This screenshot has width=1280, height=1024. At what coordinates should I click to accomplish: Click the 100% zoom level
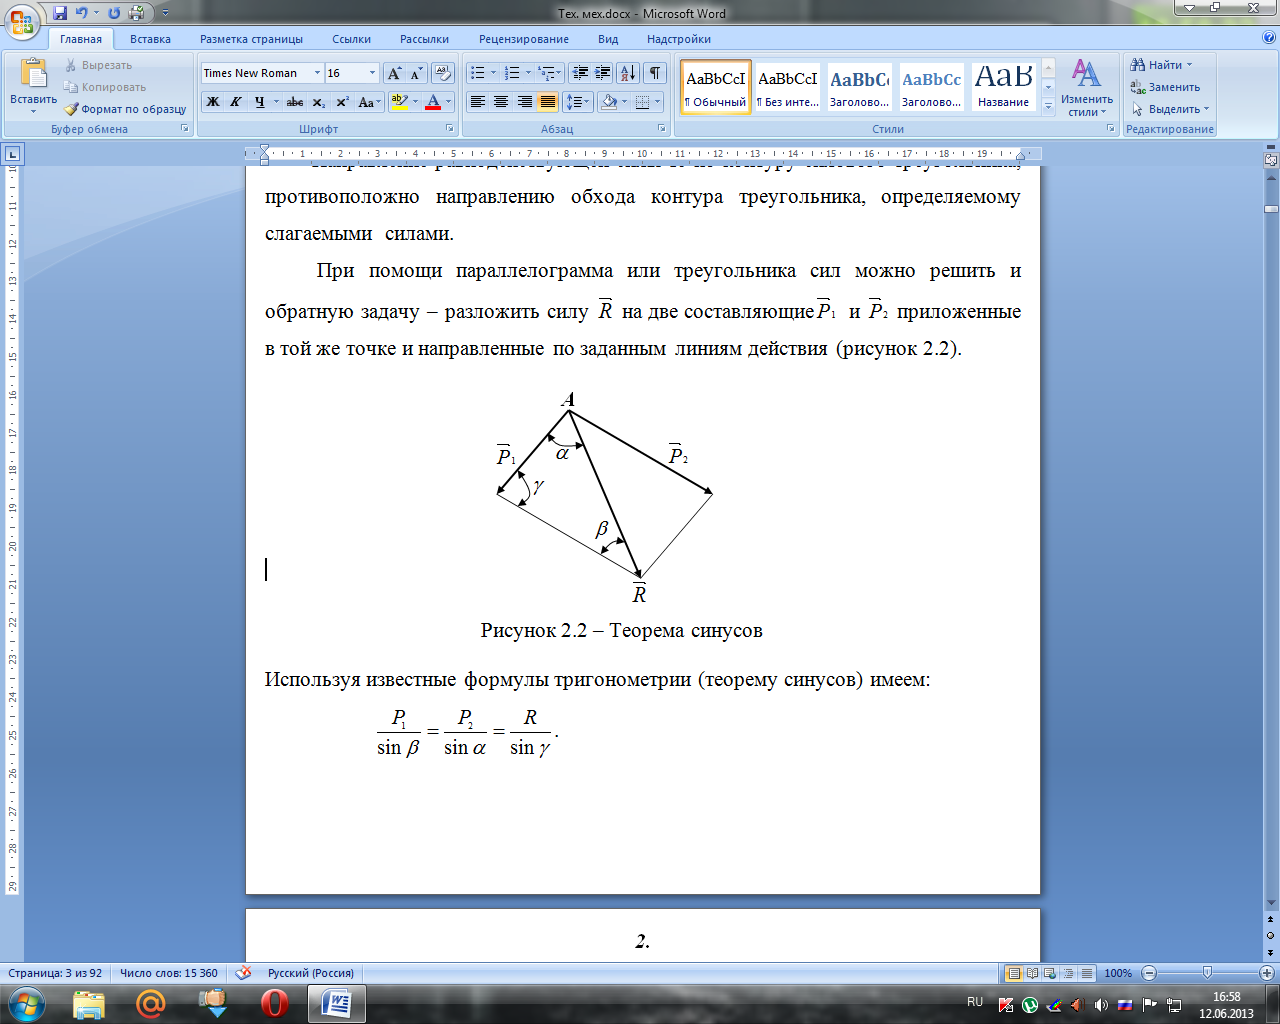pyautogui.click(x=1118, y=973)
